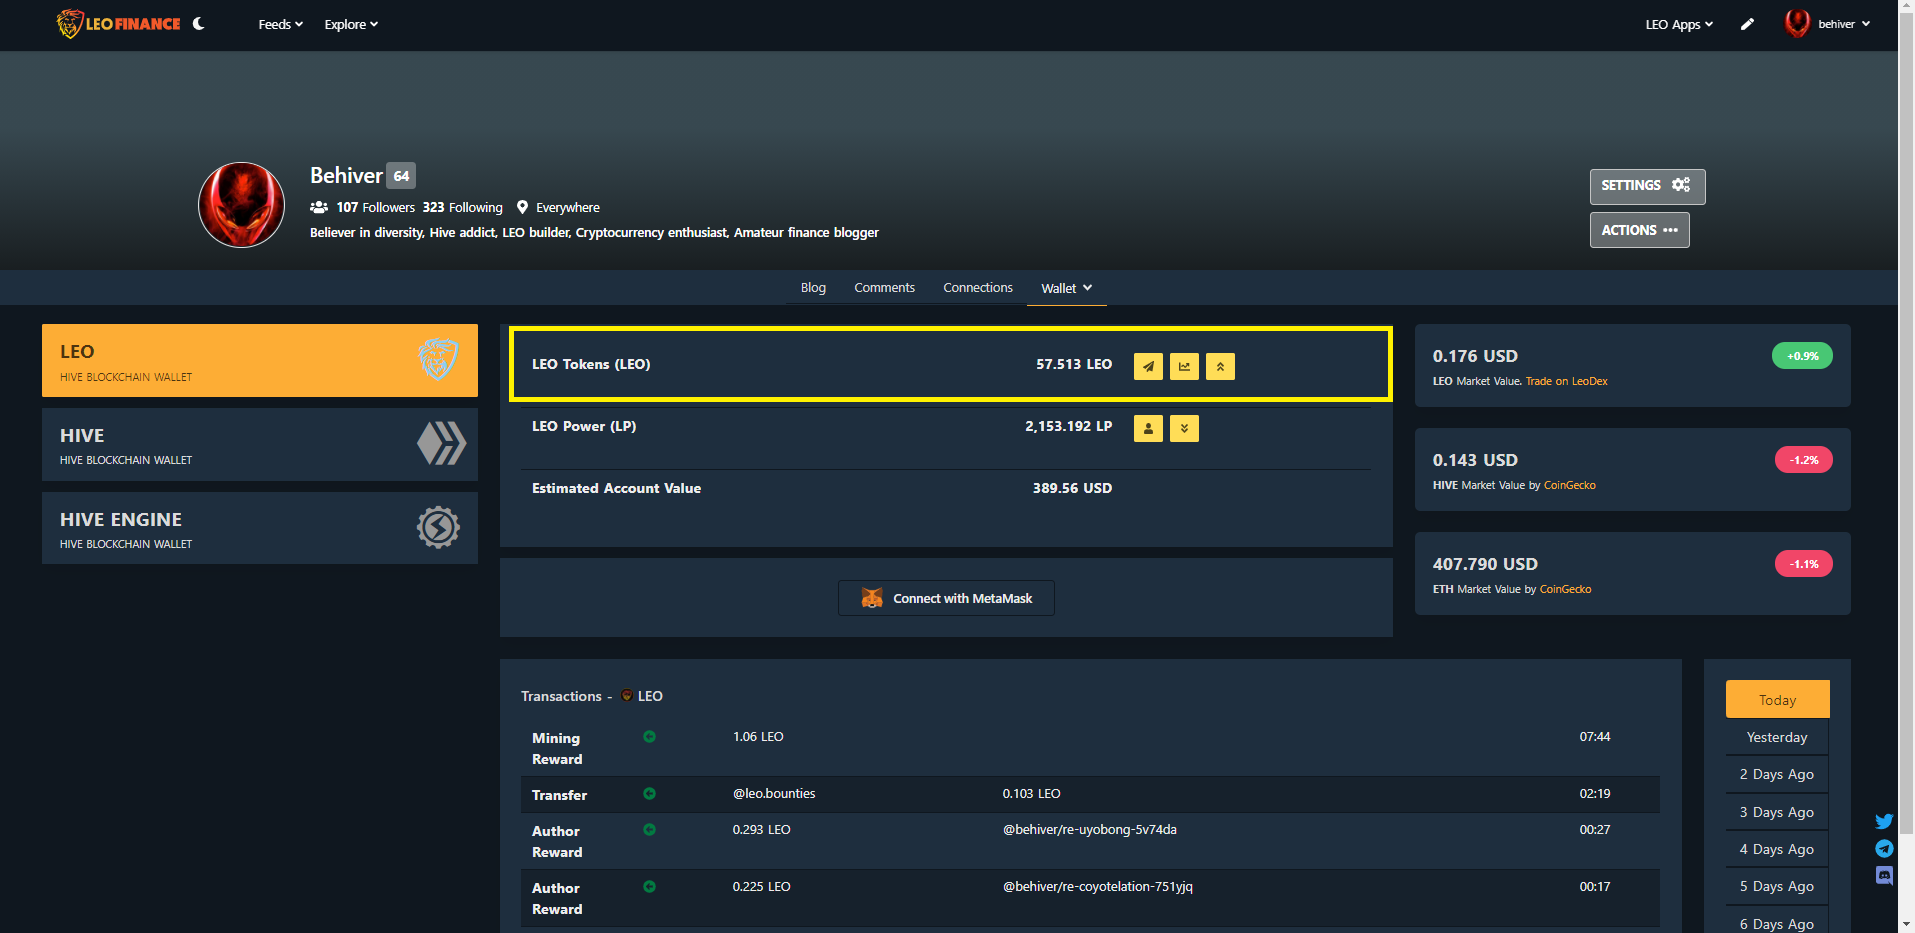The height and width of the screenshot is (933, 1915).
Task: Select the 4 Days Ago filter
Action: 1777,849
